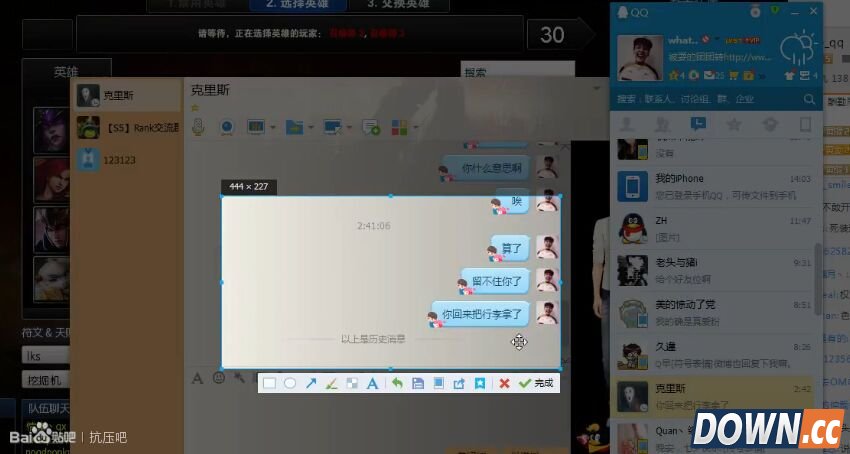Open the shopping cart icon in QQ header

[x=734, y=75]
